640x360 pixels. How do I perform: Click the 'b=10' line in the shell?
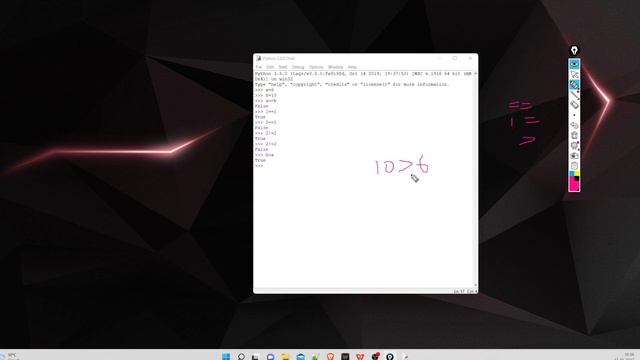tap(265, 95)
